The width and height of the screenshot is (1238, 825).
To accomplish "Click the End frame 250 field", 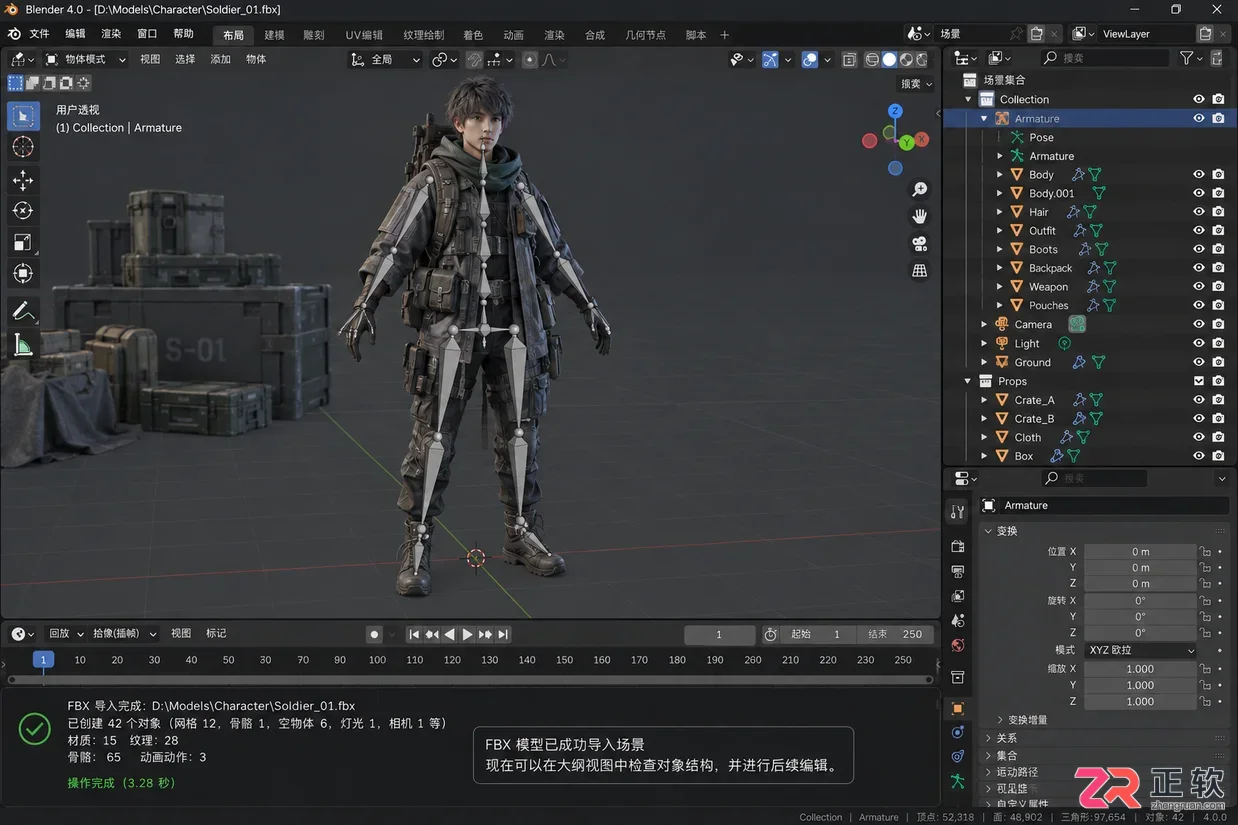I will (895, 634).
